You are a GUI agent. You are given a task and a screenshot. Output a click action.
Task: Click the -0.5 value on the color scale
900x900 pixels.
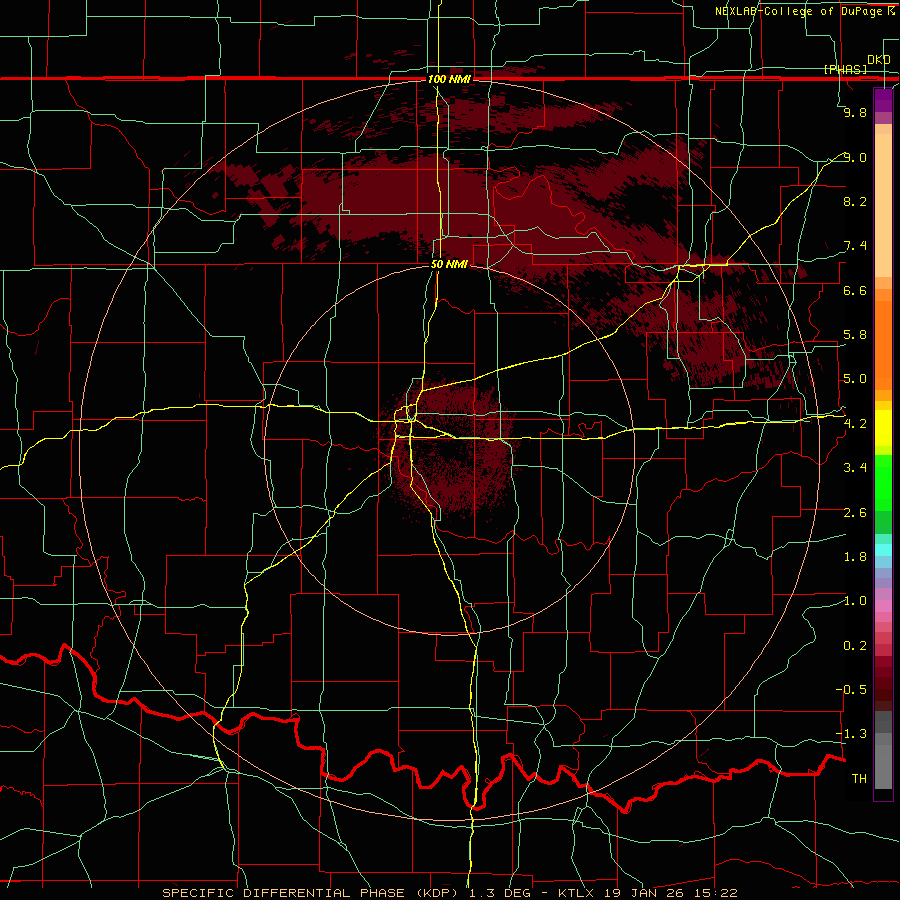(851, 689)
